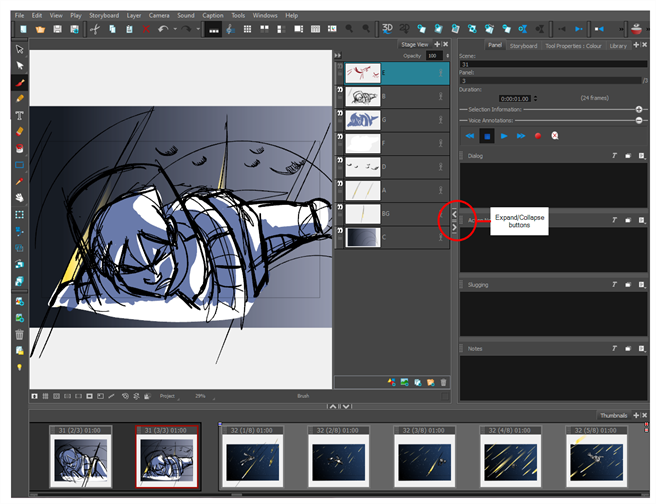Screen dimensions: 656x504
Task: Select the Contour Editor arrow tool
Action: pos(20,66)
